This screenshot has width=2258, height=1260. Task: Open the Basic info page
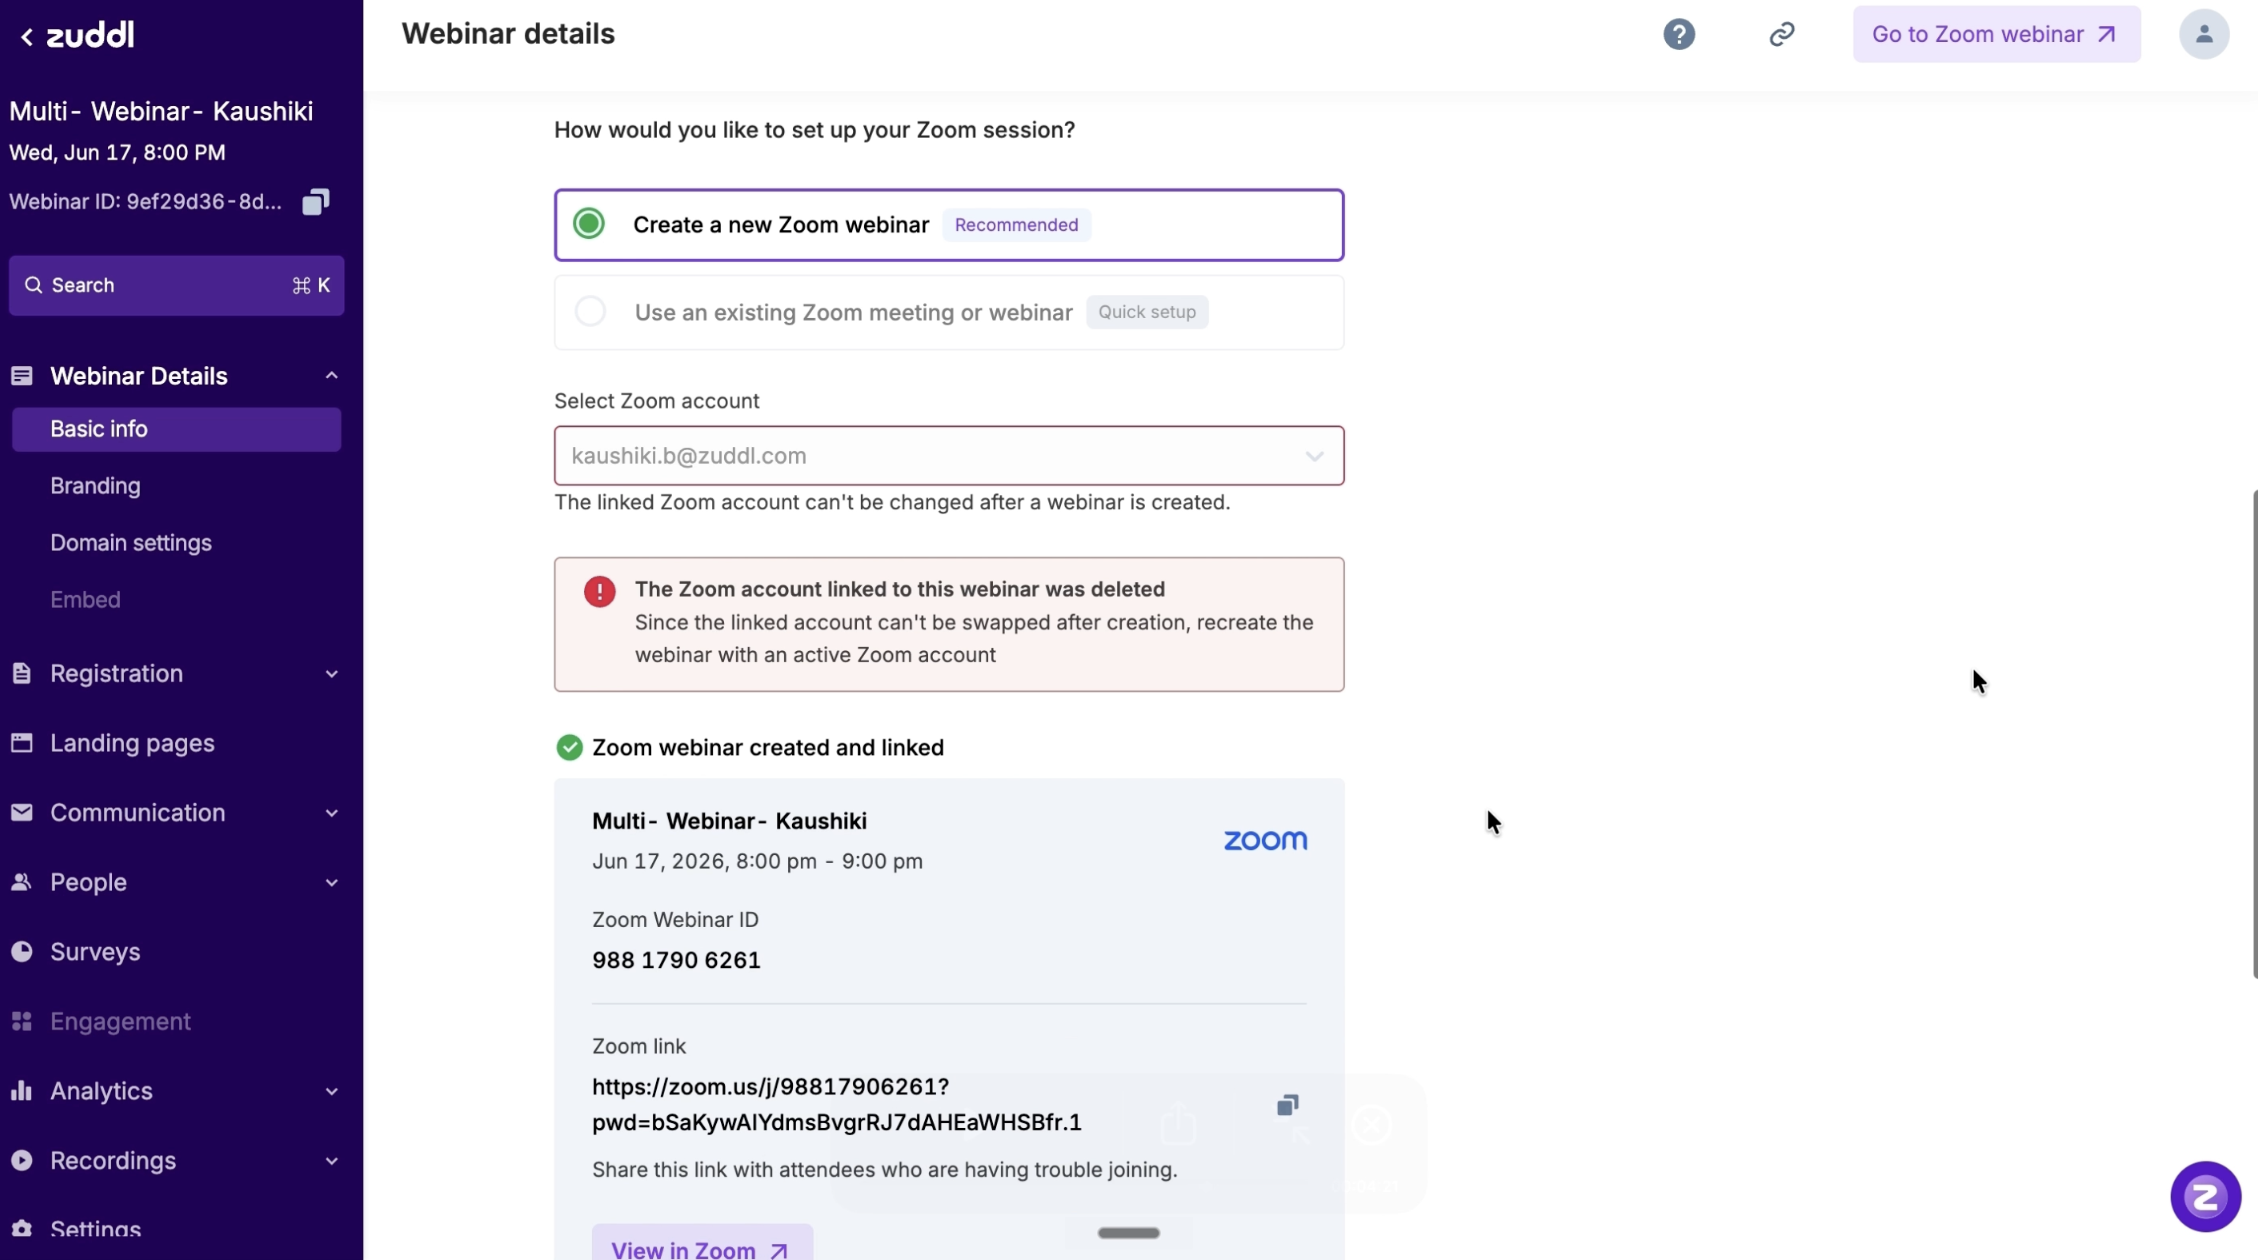pyautogui.click(x=176, y=429)
